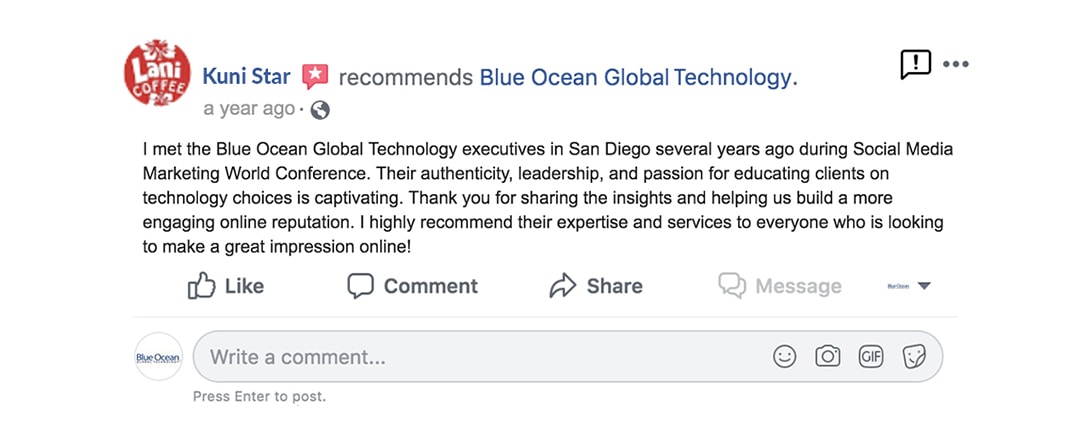Click the greyed-out Message button

(780, 286)
